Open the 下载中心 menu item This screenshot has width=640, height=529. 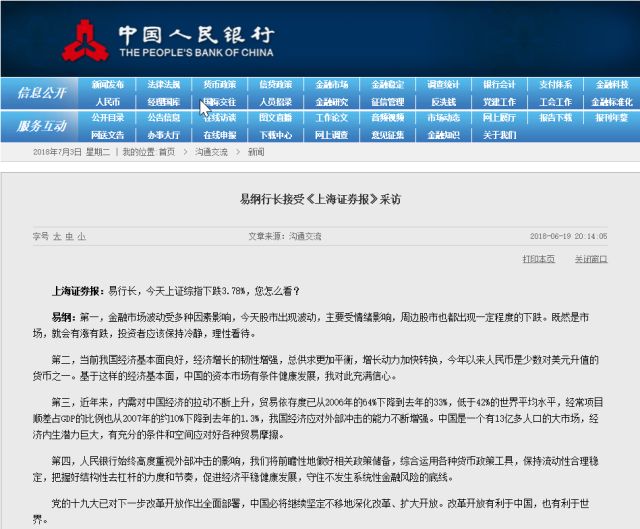point(276,134)
